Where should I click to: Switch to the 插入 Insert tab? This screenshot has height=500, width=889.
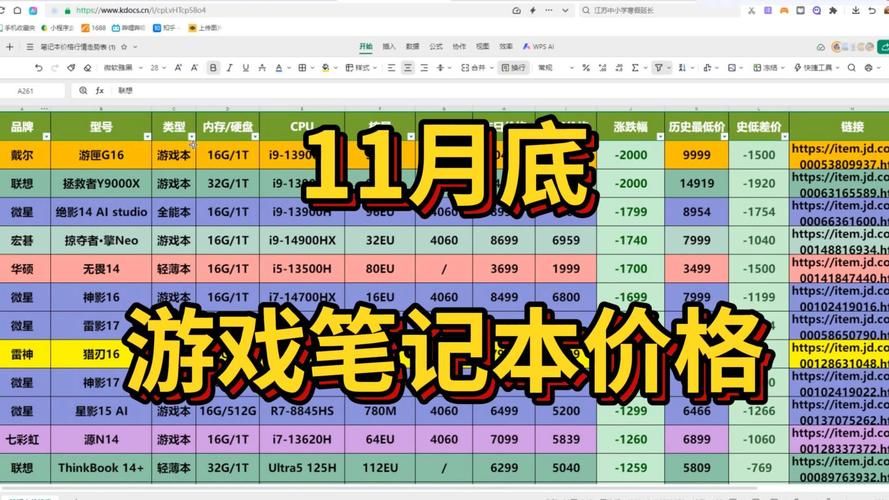[x=389, y=46]
